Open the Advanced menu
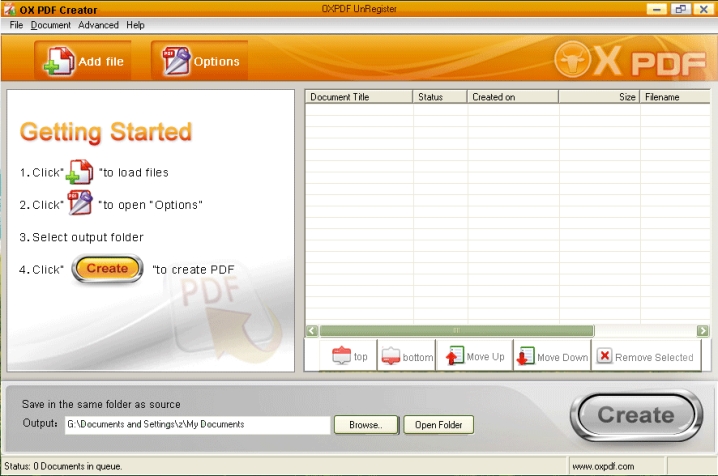The width and height of the screenshot is (718, 476). 98,25
